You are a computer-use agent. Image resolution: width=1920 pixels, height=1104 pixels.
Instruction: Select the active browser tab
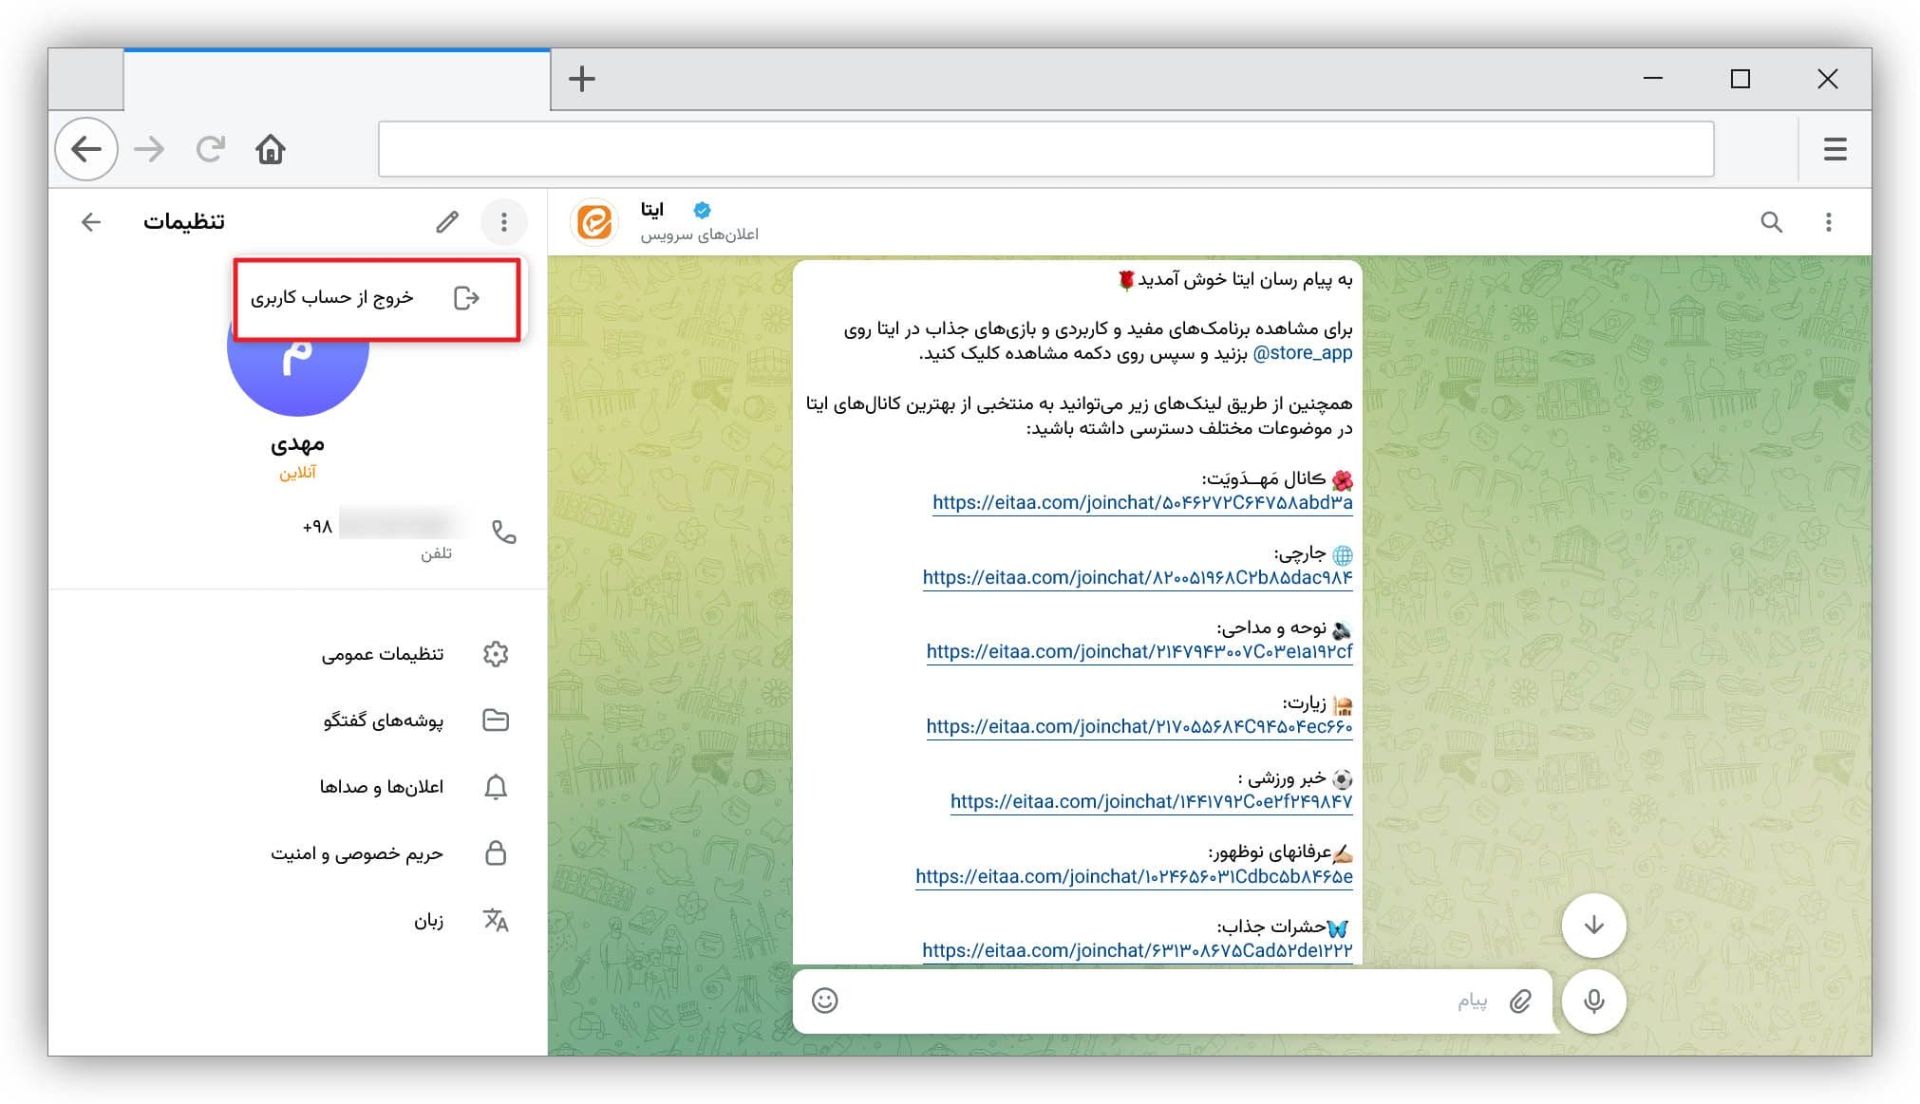[337, 79]
